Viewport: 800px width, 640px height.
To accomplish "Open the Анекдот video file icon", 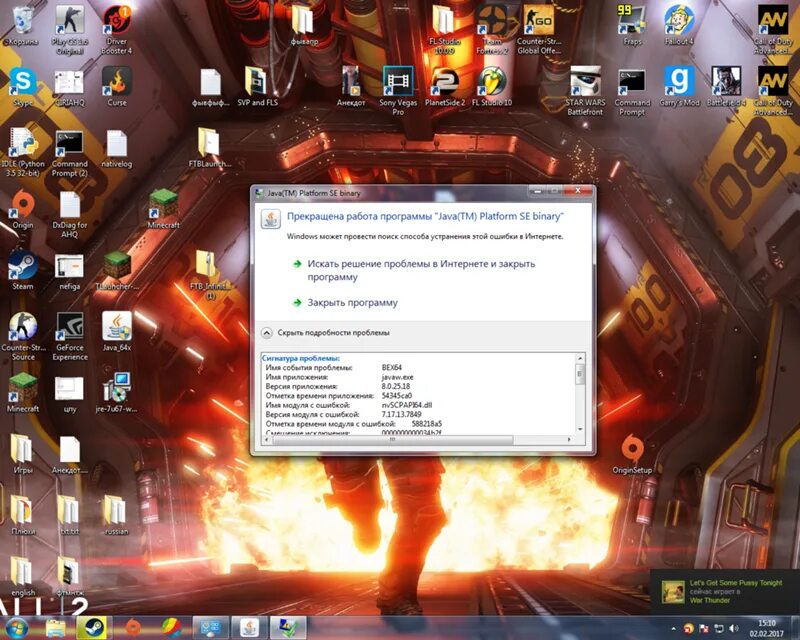I will 351,87.
